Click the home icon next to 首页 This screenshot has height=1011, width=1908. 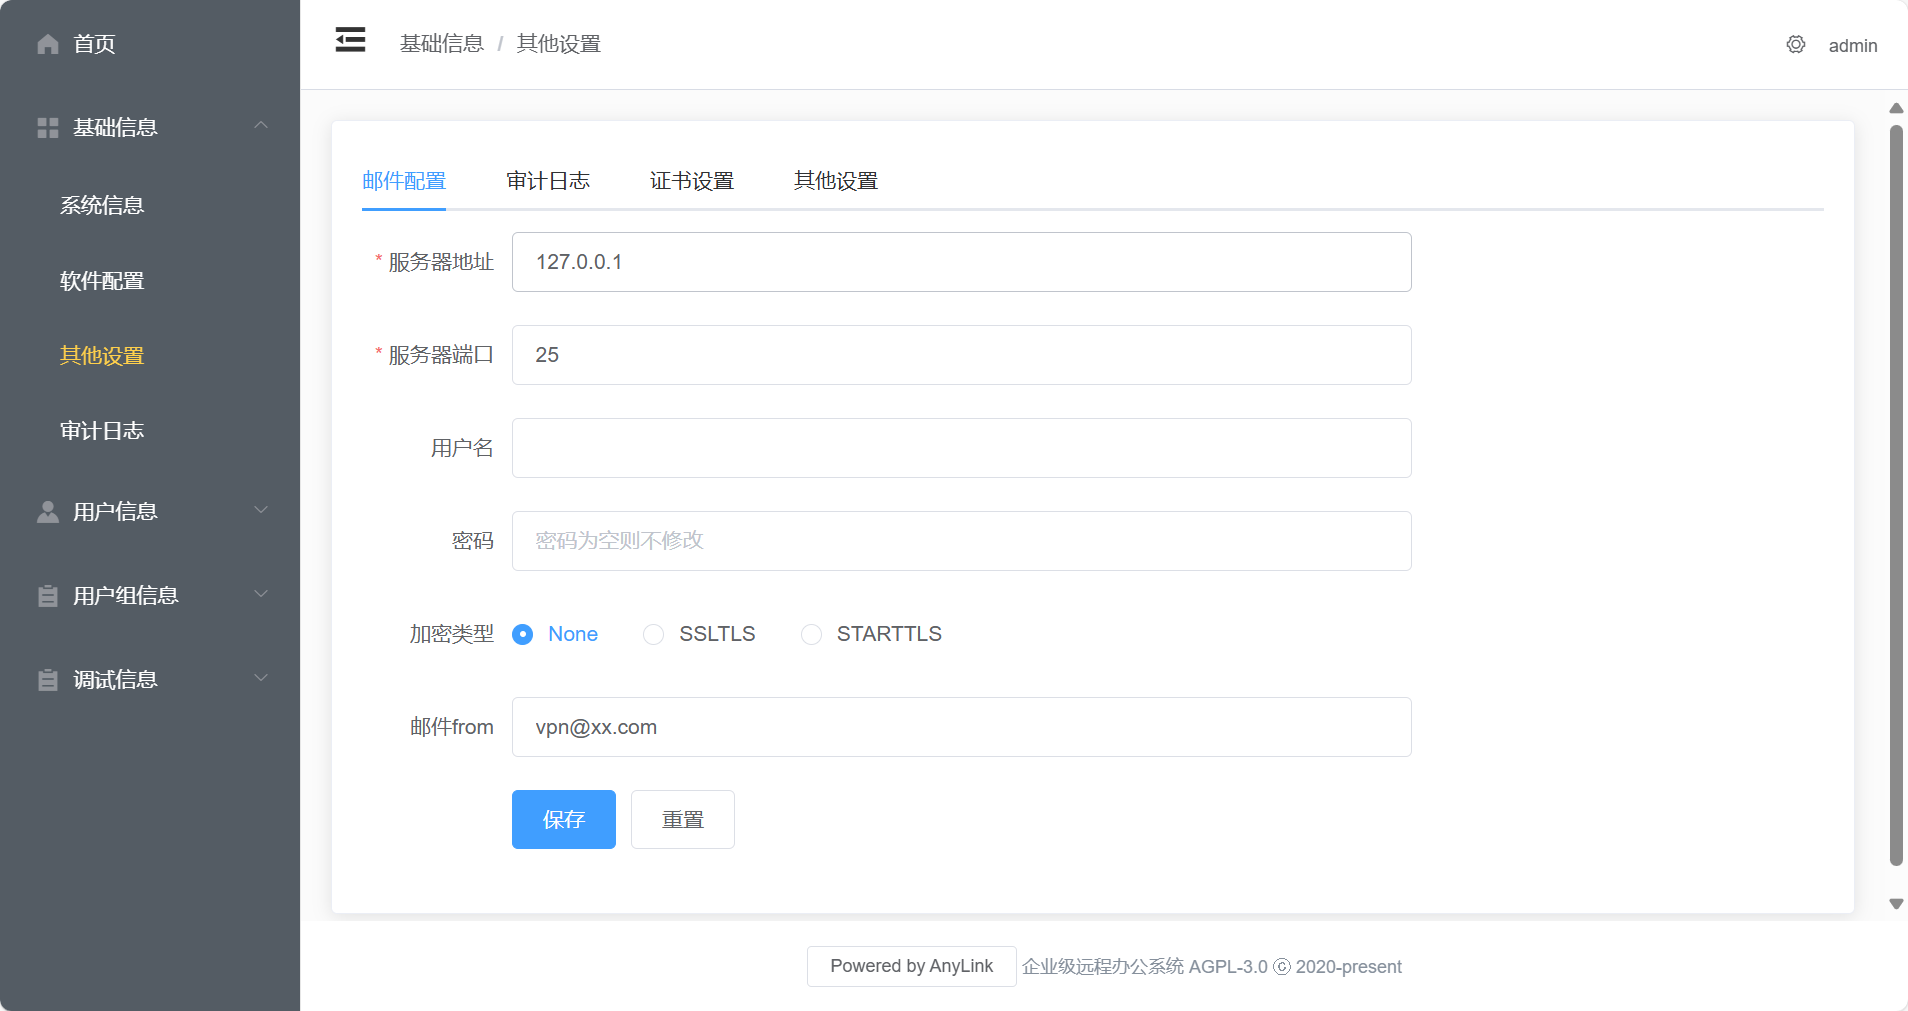click(x=47, y=44)
